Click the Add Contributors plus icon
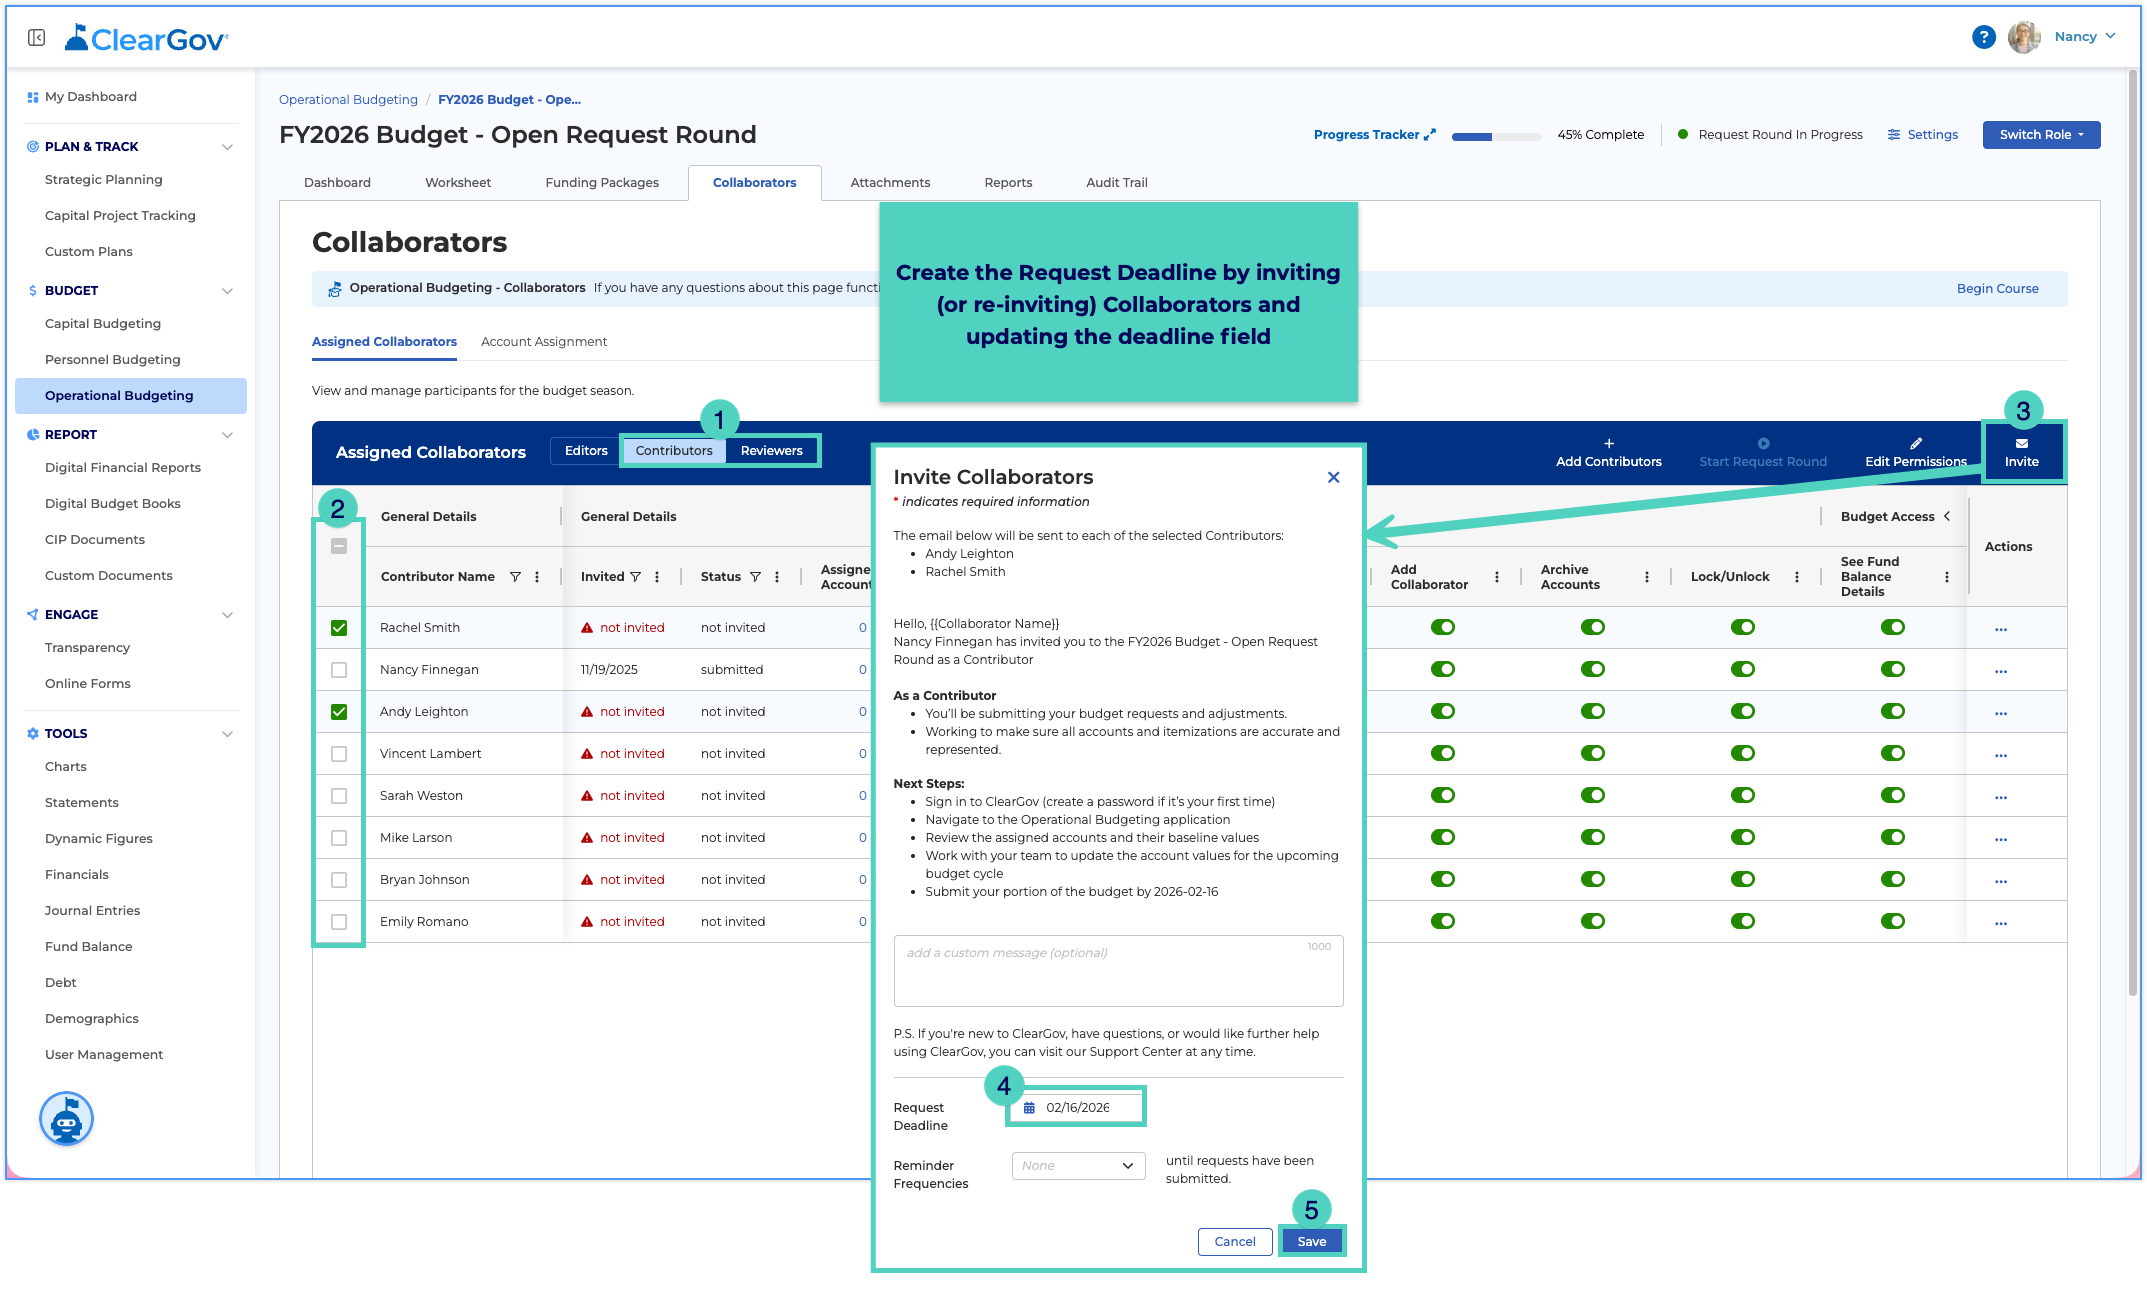The image size is (2147, 1303). click(1608, 443)
